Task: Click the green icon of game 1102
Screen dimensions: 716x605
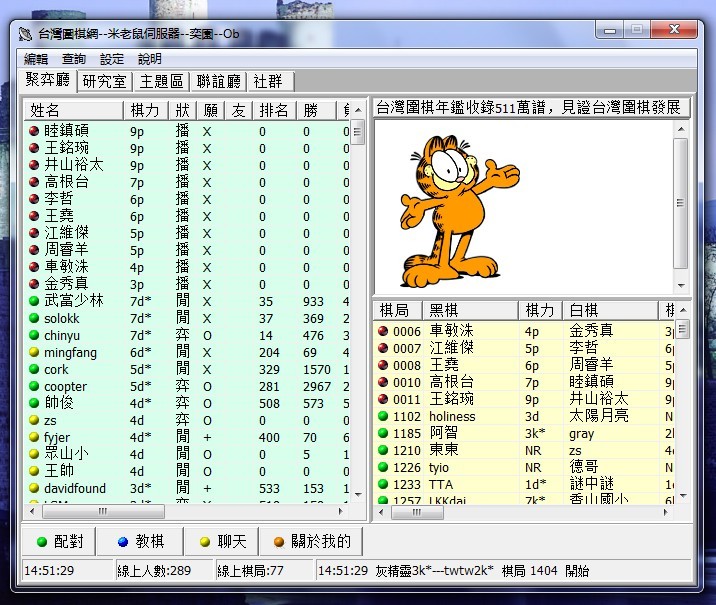Action: point(383,416)
